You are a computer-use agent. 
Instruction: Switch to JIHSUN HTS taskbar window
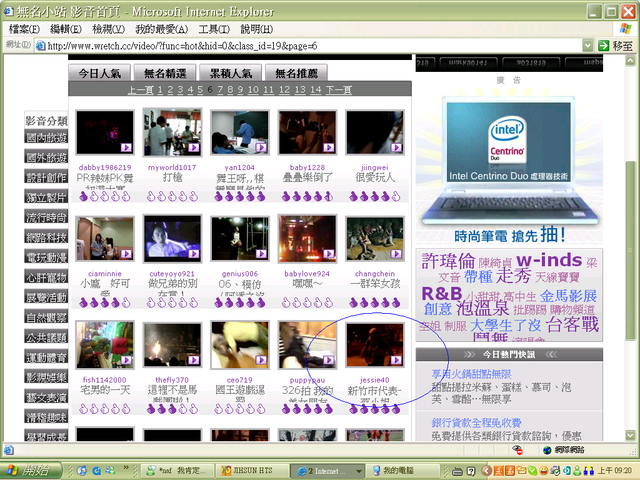pos(251,471)
